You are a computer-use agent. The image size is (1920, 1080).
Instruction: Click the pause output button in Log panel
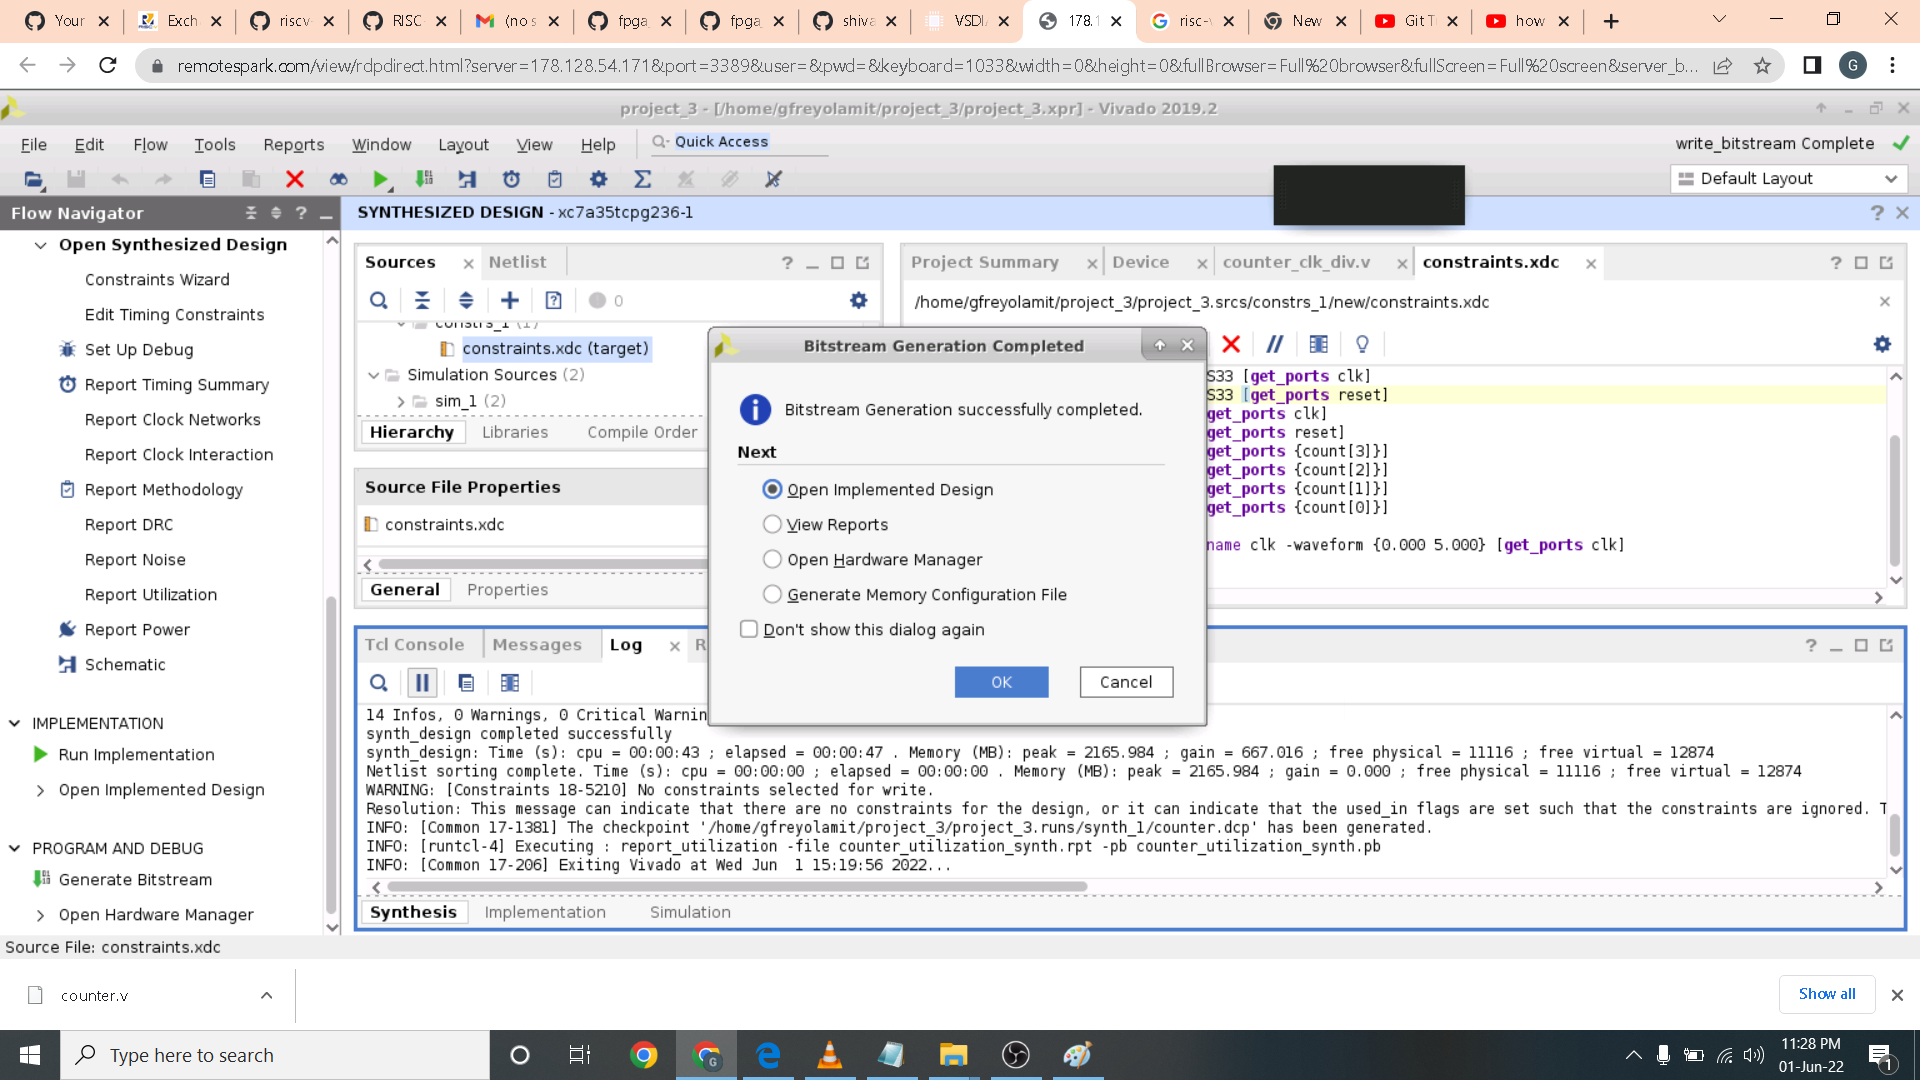click(x=422, y=683)
